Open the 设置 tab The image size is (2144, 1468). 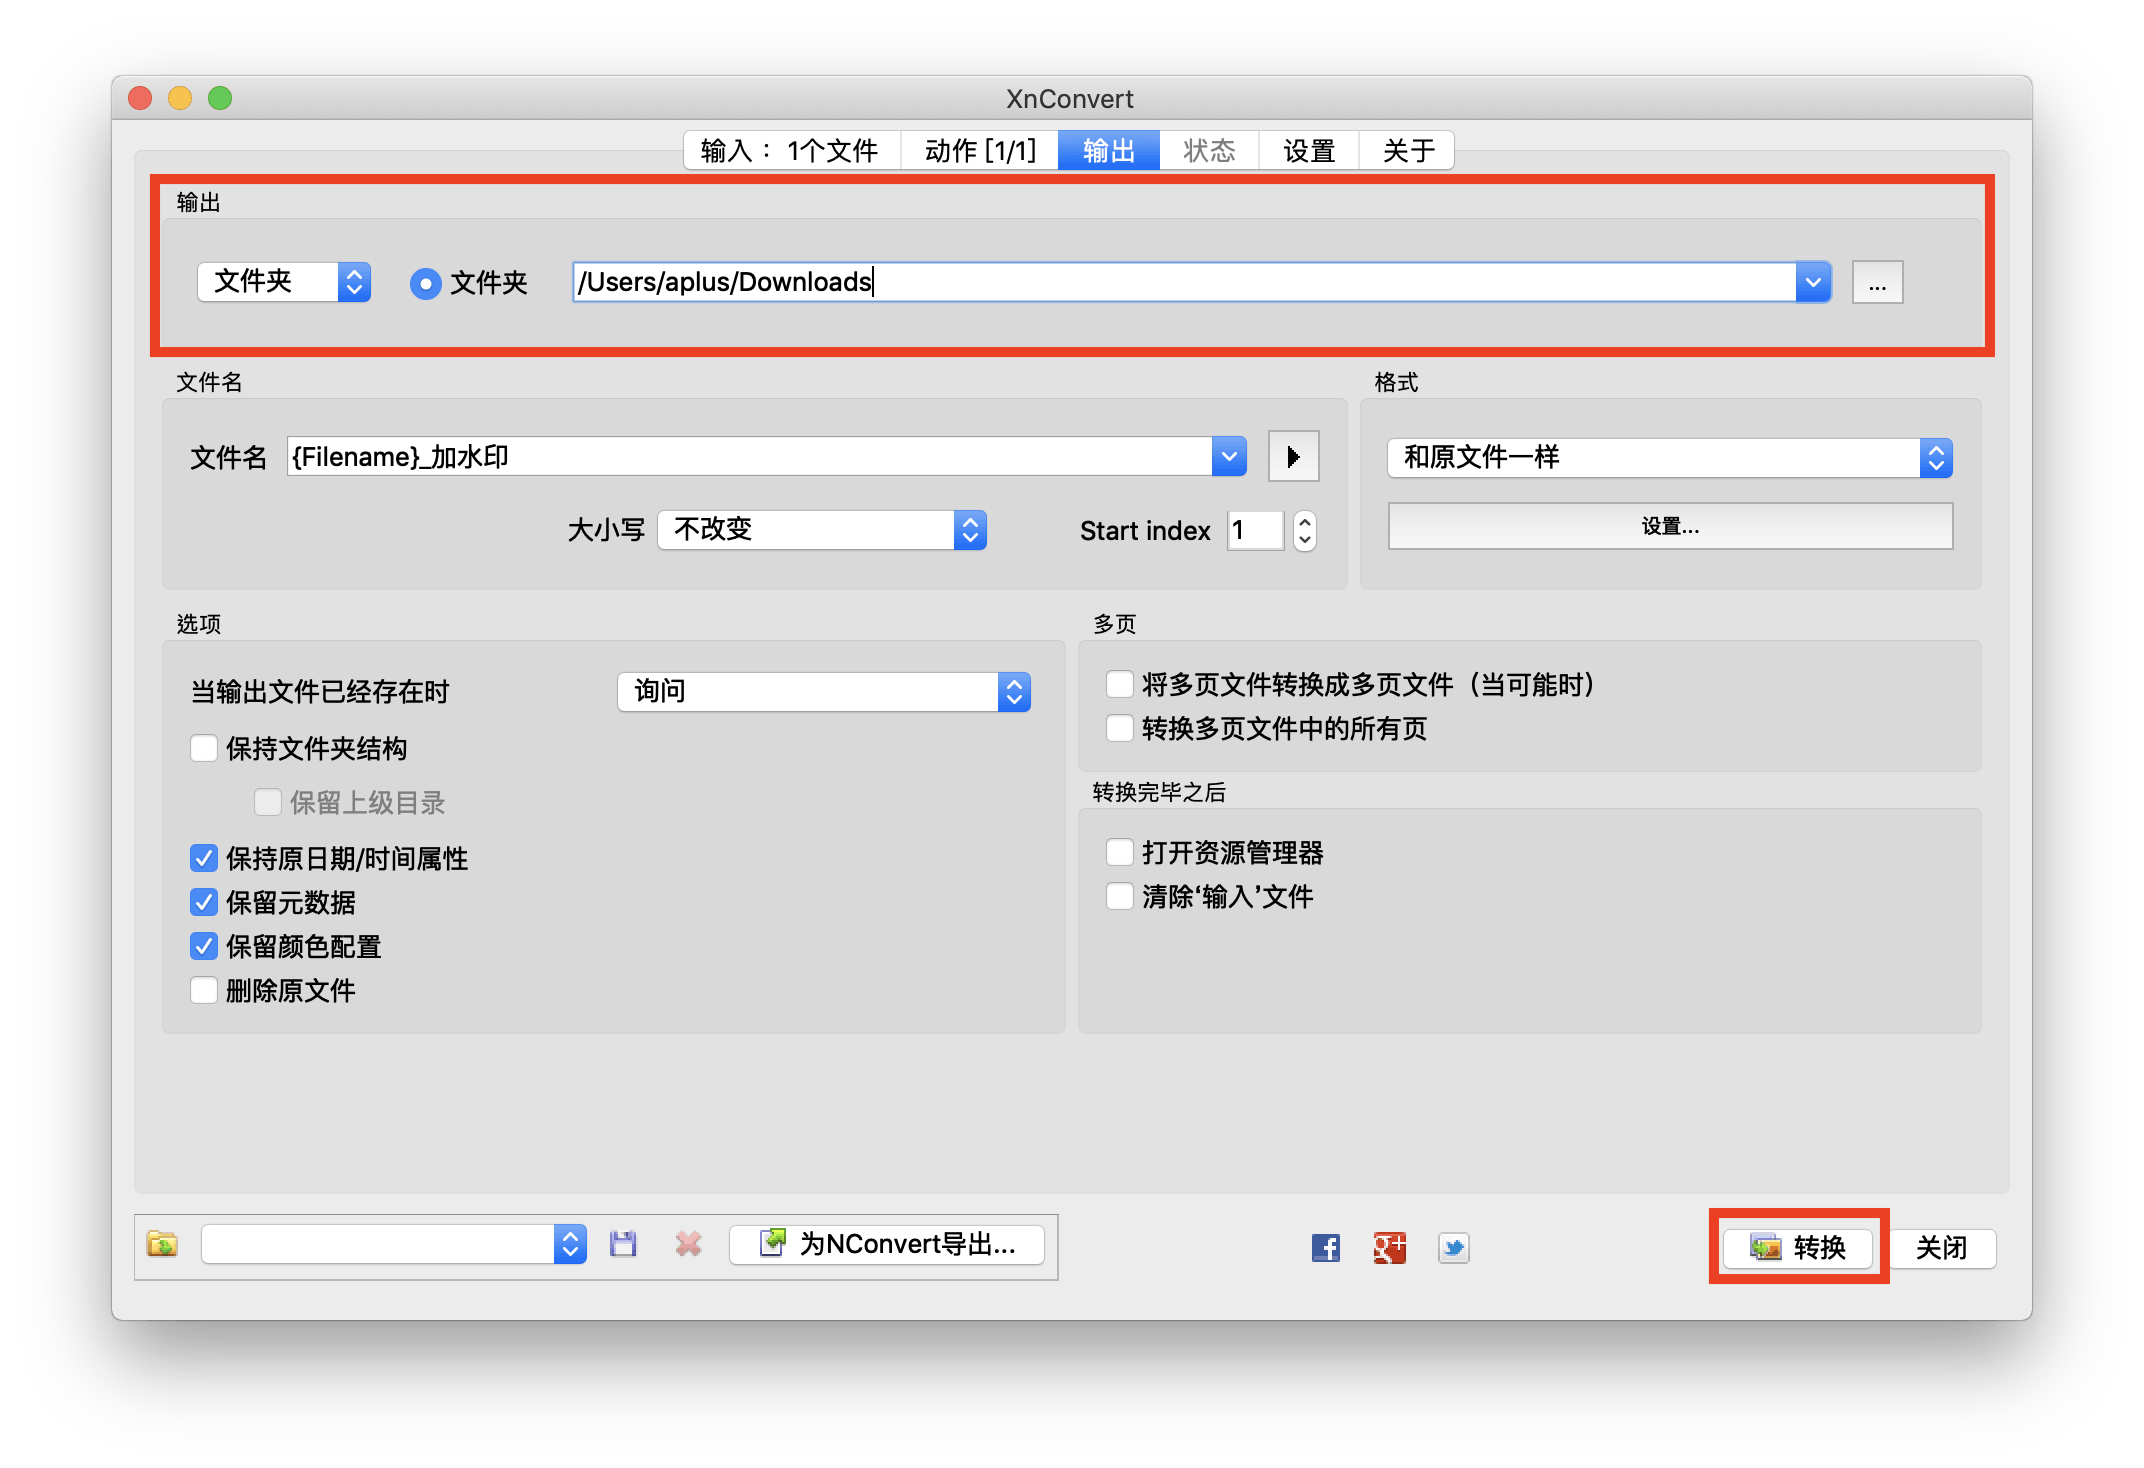click(1309, 151)
